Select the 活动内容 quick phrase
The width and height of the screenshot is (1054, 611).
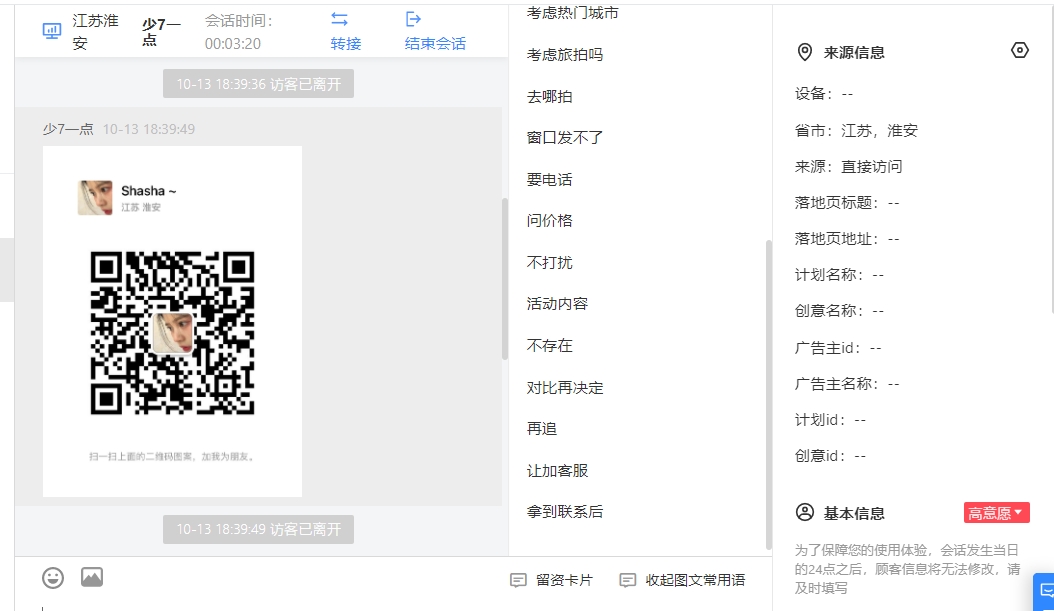[557, 304]
